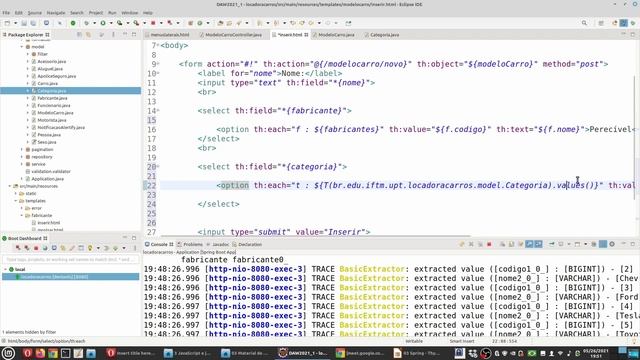
Task: Open the Edit menu
Action: click(19, 13)
